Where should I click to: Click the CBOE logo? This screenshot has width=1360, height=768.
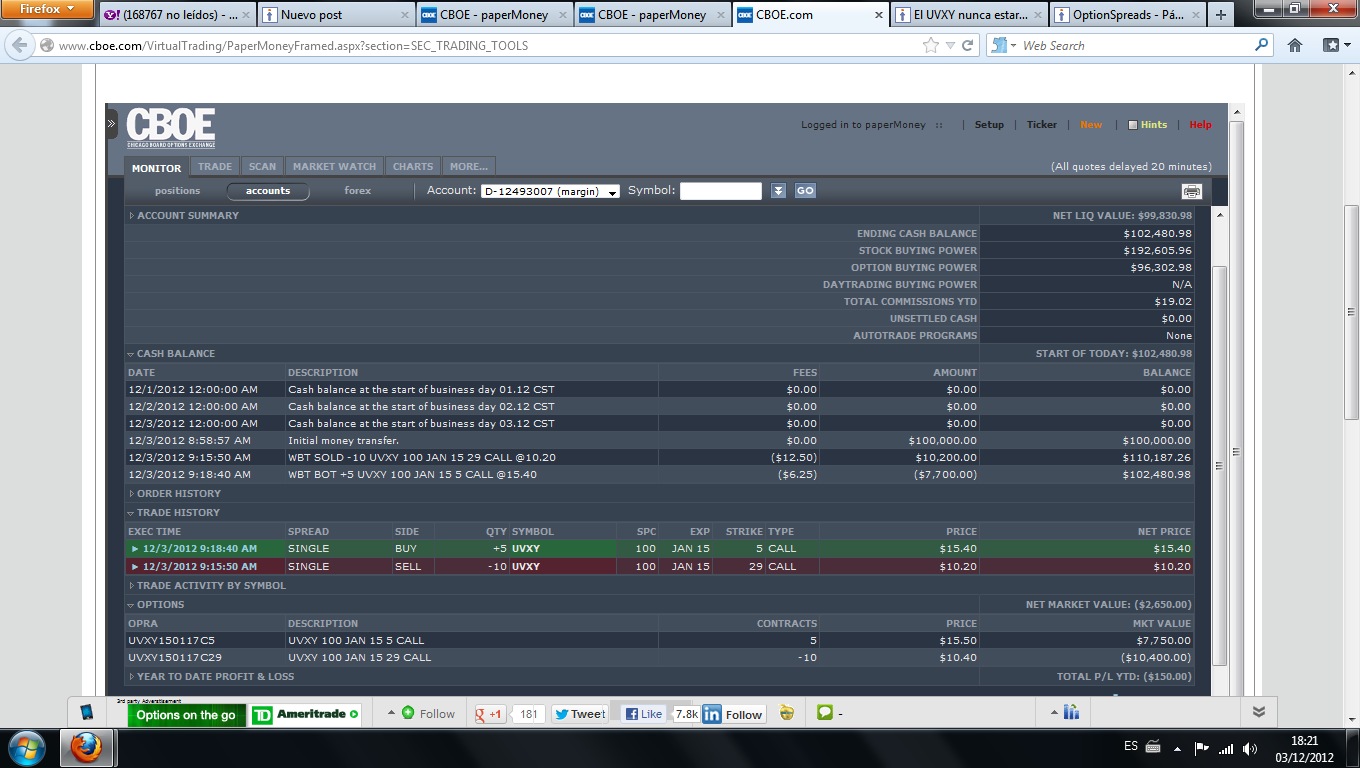[x=171, y=129]
